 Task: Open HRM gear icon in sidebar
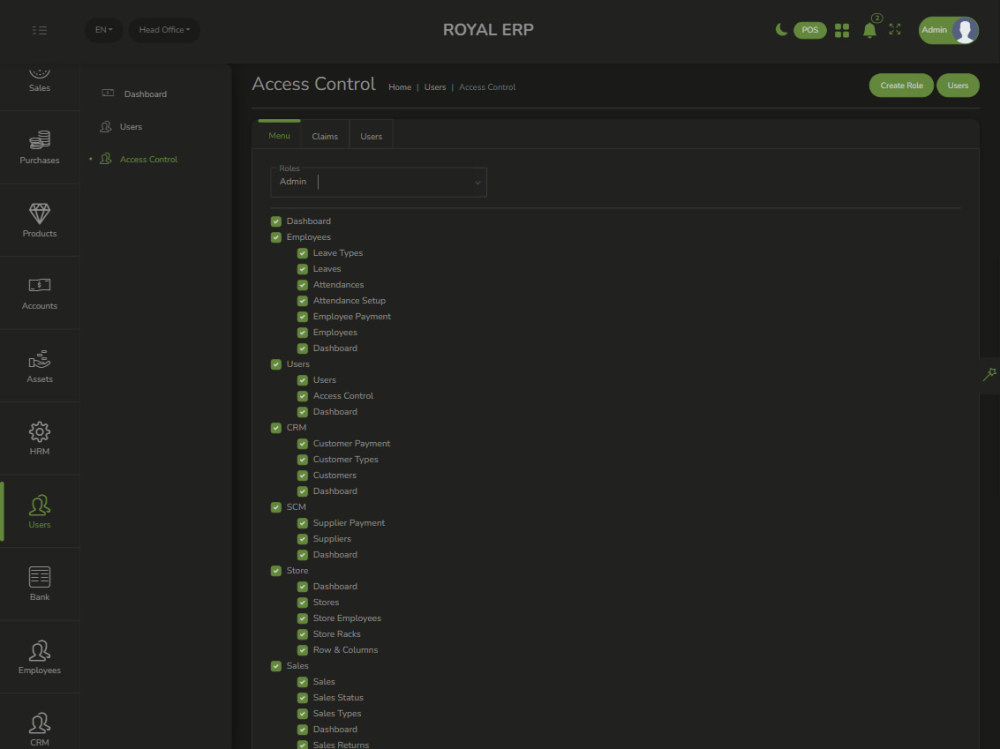click(x=40, y=432)
